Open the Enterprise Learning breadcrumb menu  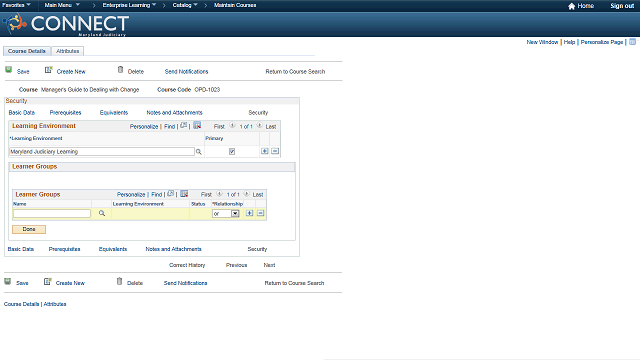(x=129, y=5)
